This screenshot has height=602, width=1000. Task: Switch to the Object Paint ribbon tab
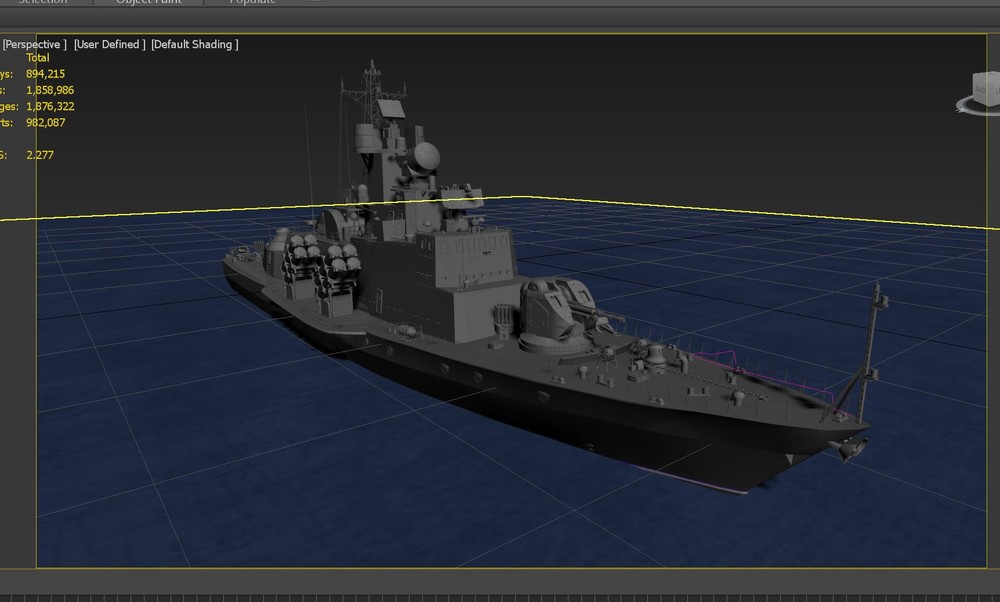pos(148,2)
